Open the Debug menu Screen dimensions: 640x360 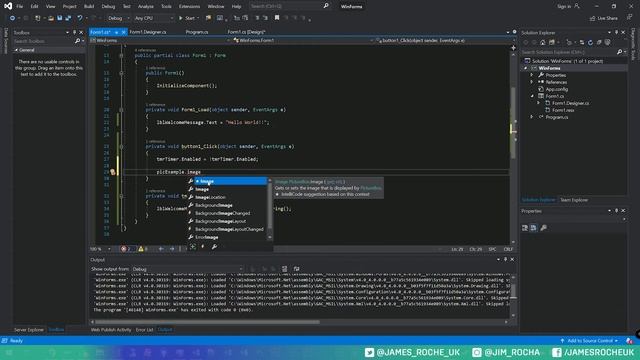108,7
